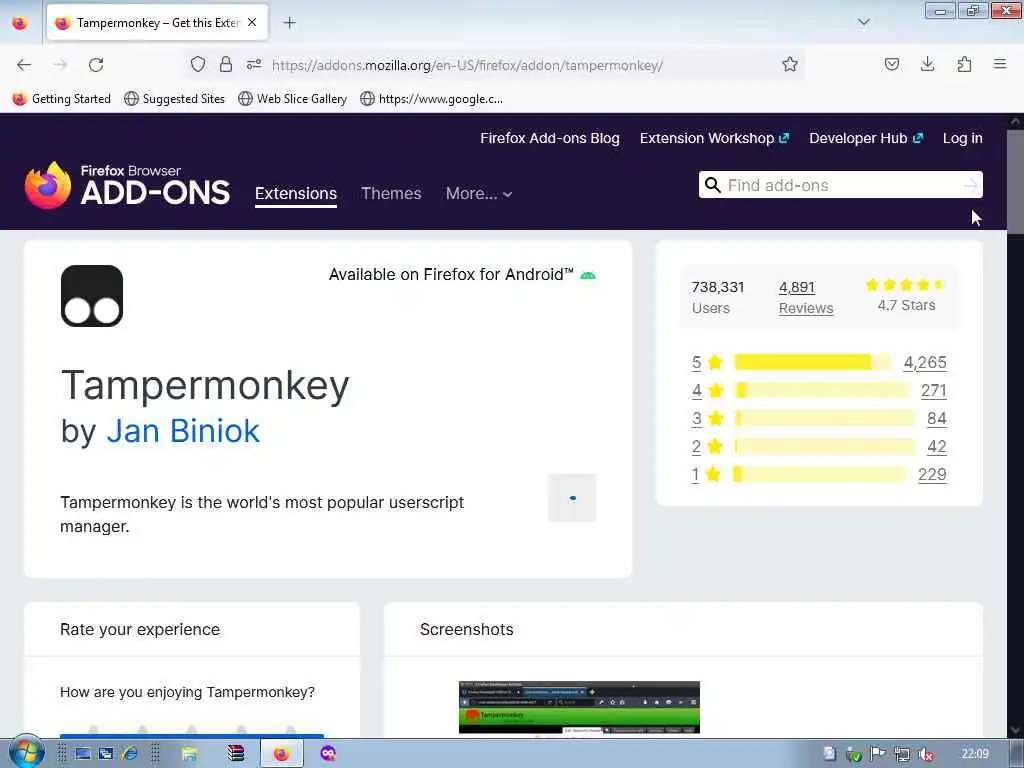This screenshot has width=1024, height=768.
Task: Open the Pocket save icon
Action: tap(891, 64)
